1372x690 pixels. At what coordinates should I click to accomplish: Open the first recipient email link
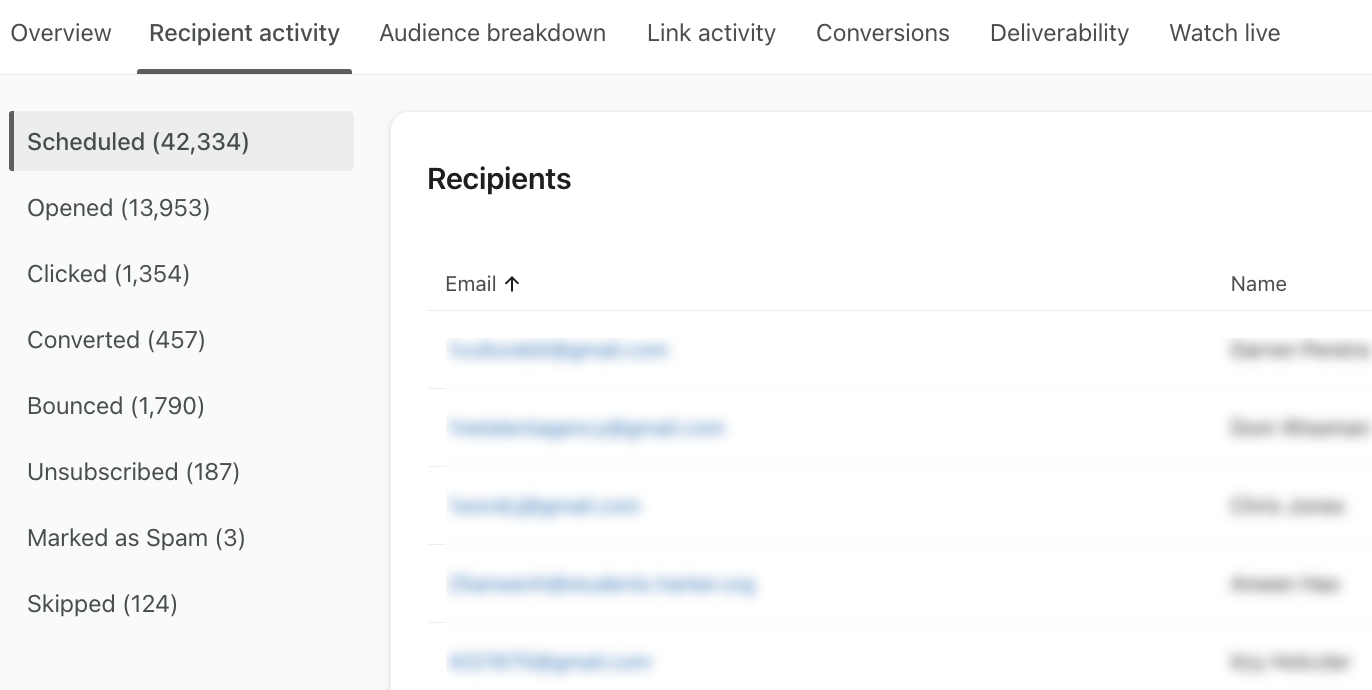557,350
